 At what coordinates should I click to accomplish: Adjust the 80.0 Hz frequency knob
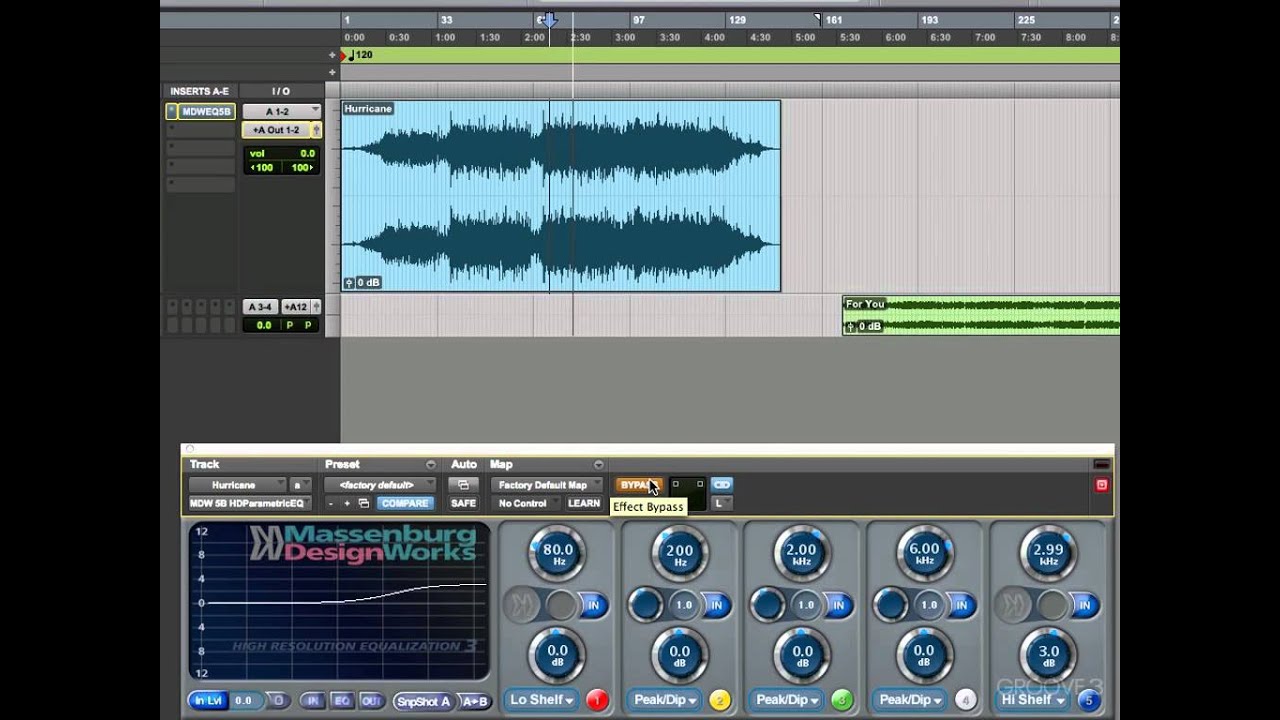coord(557,554)
